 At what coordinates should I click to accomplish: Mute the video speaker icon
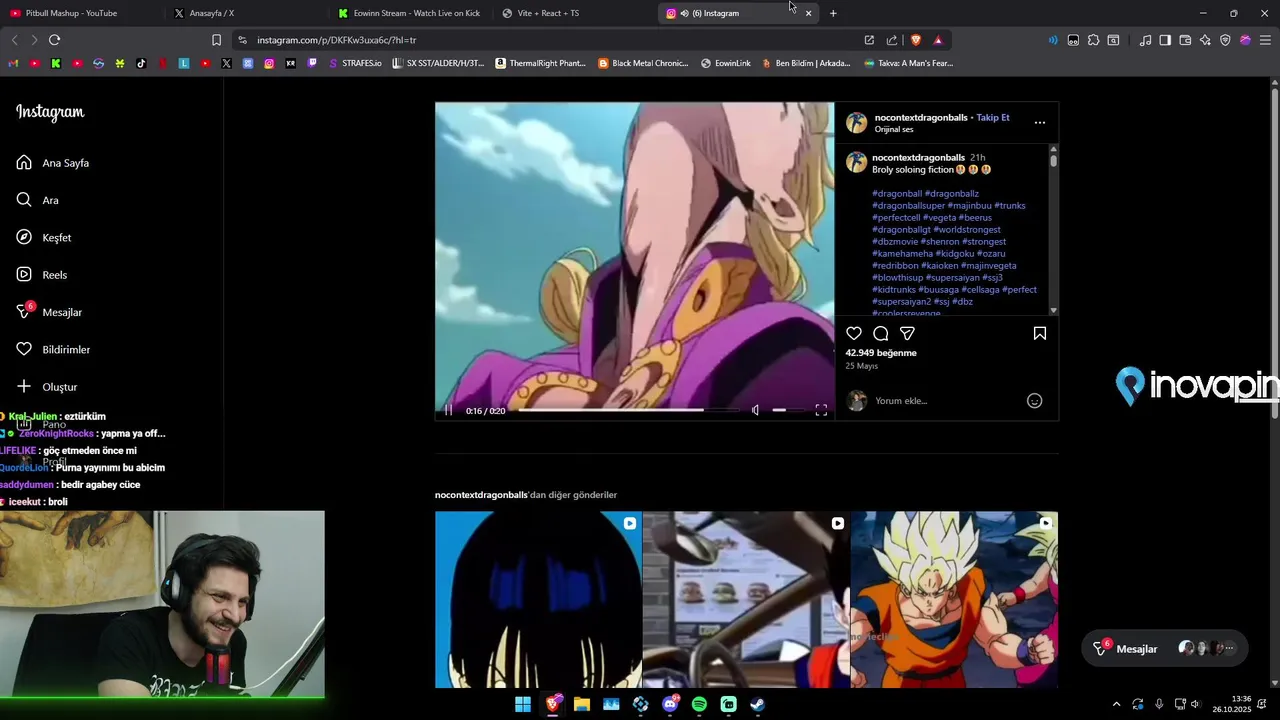(x=755, y=410)
